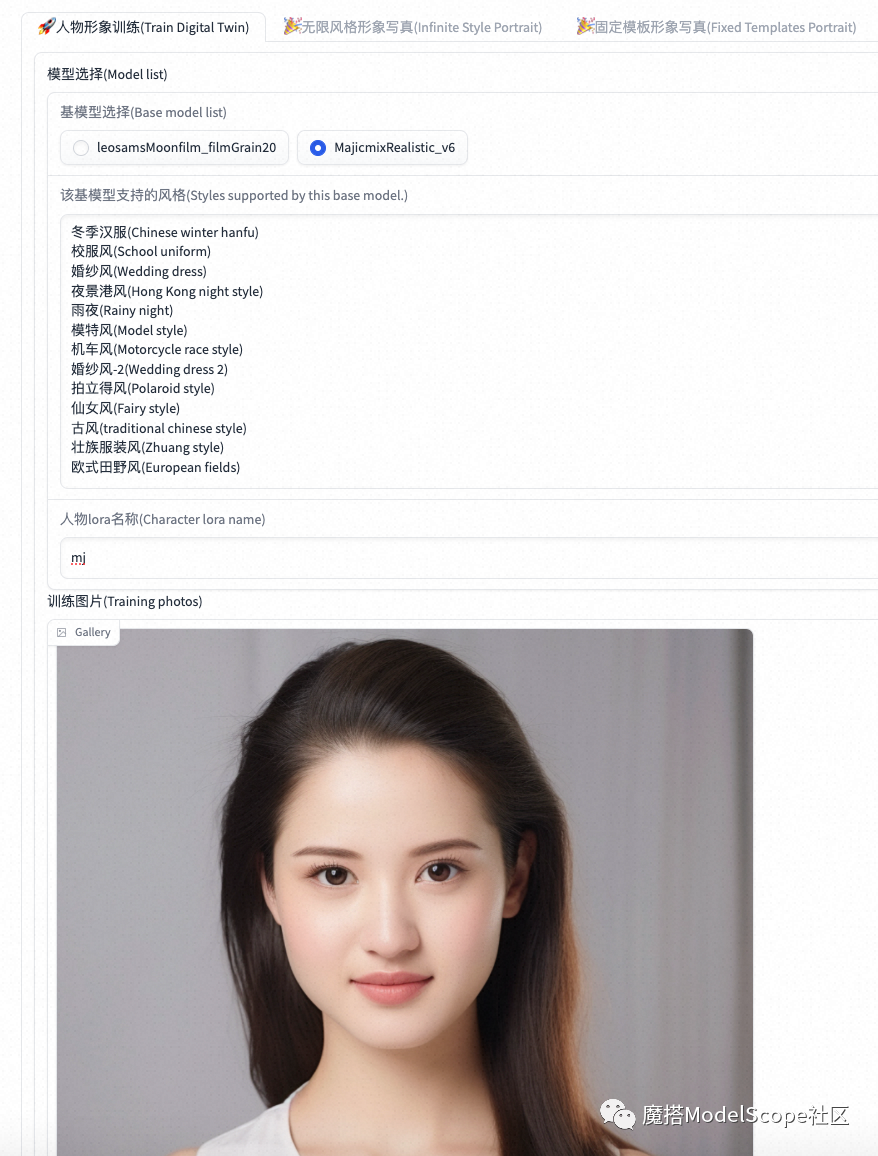The width and height of the screenshot is (878, 1156).
Task: Click the uploaded training portrait photo
Action: click(x=405, y=892)
